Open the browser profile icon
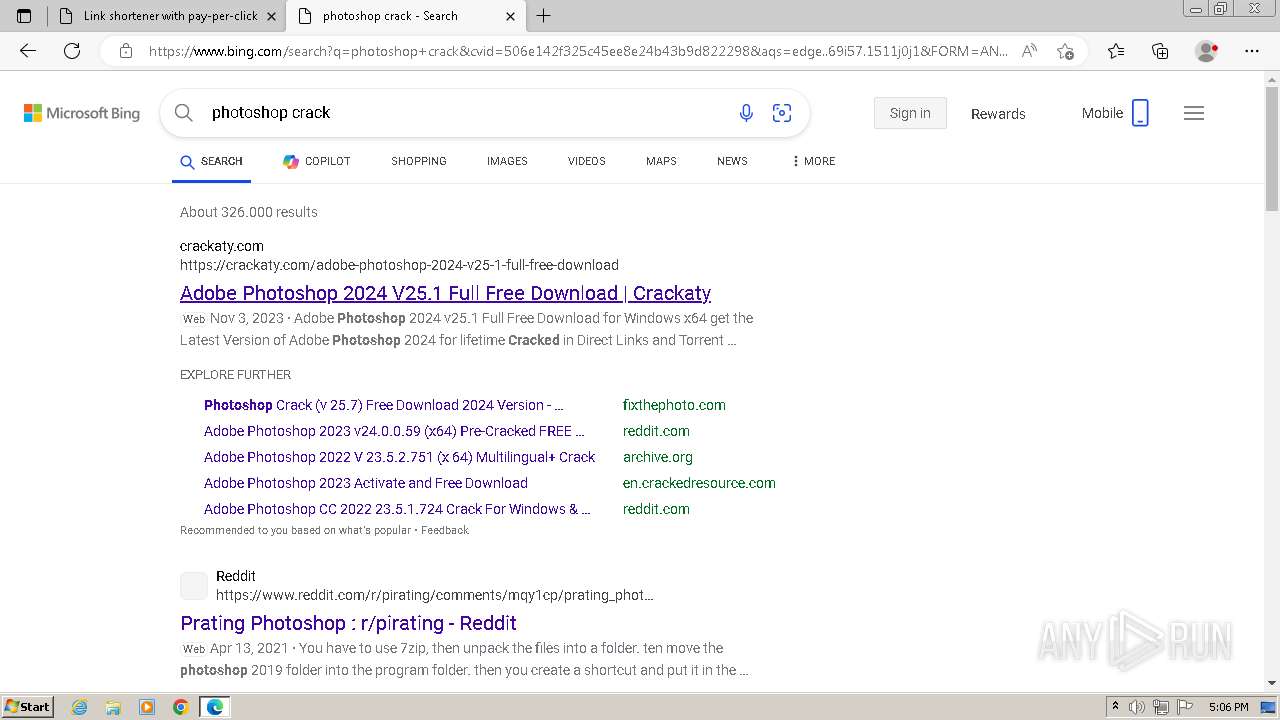The image size is (1280, 720). pos(1207,51)
